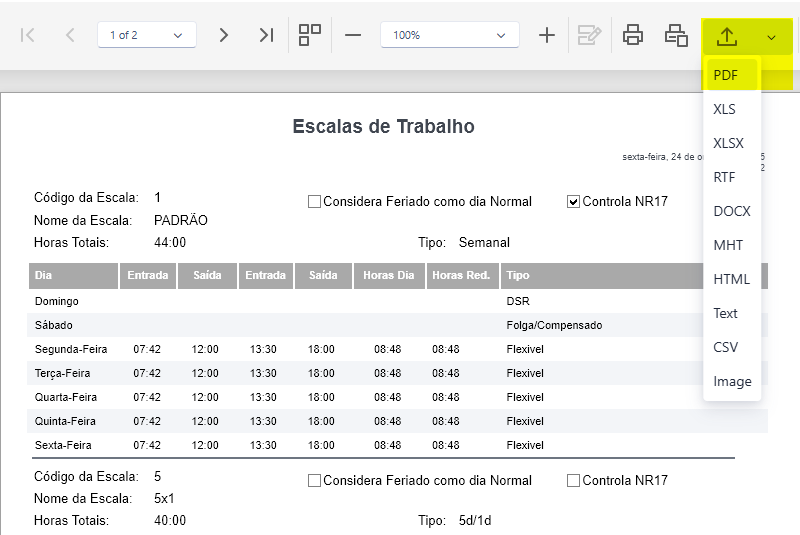Open the 100% zoom level dropdown
Viewport: 800px width, 535px height.
click(449, 35)
